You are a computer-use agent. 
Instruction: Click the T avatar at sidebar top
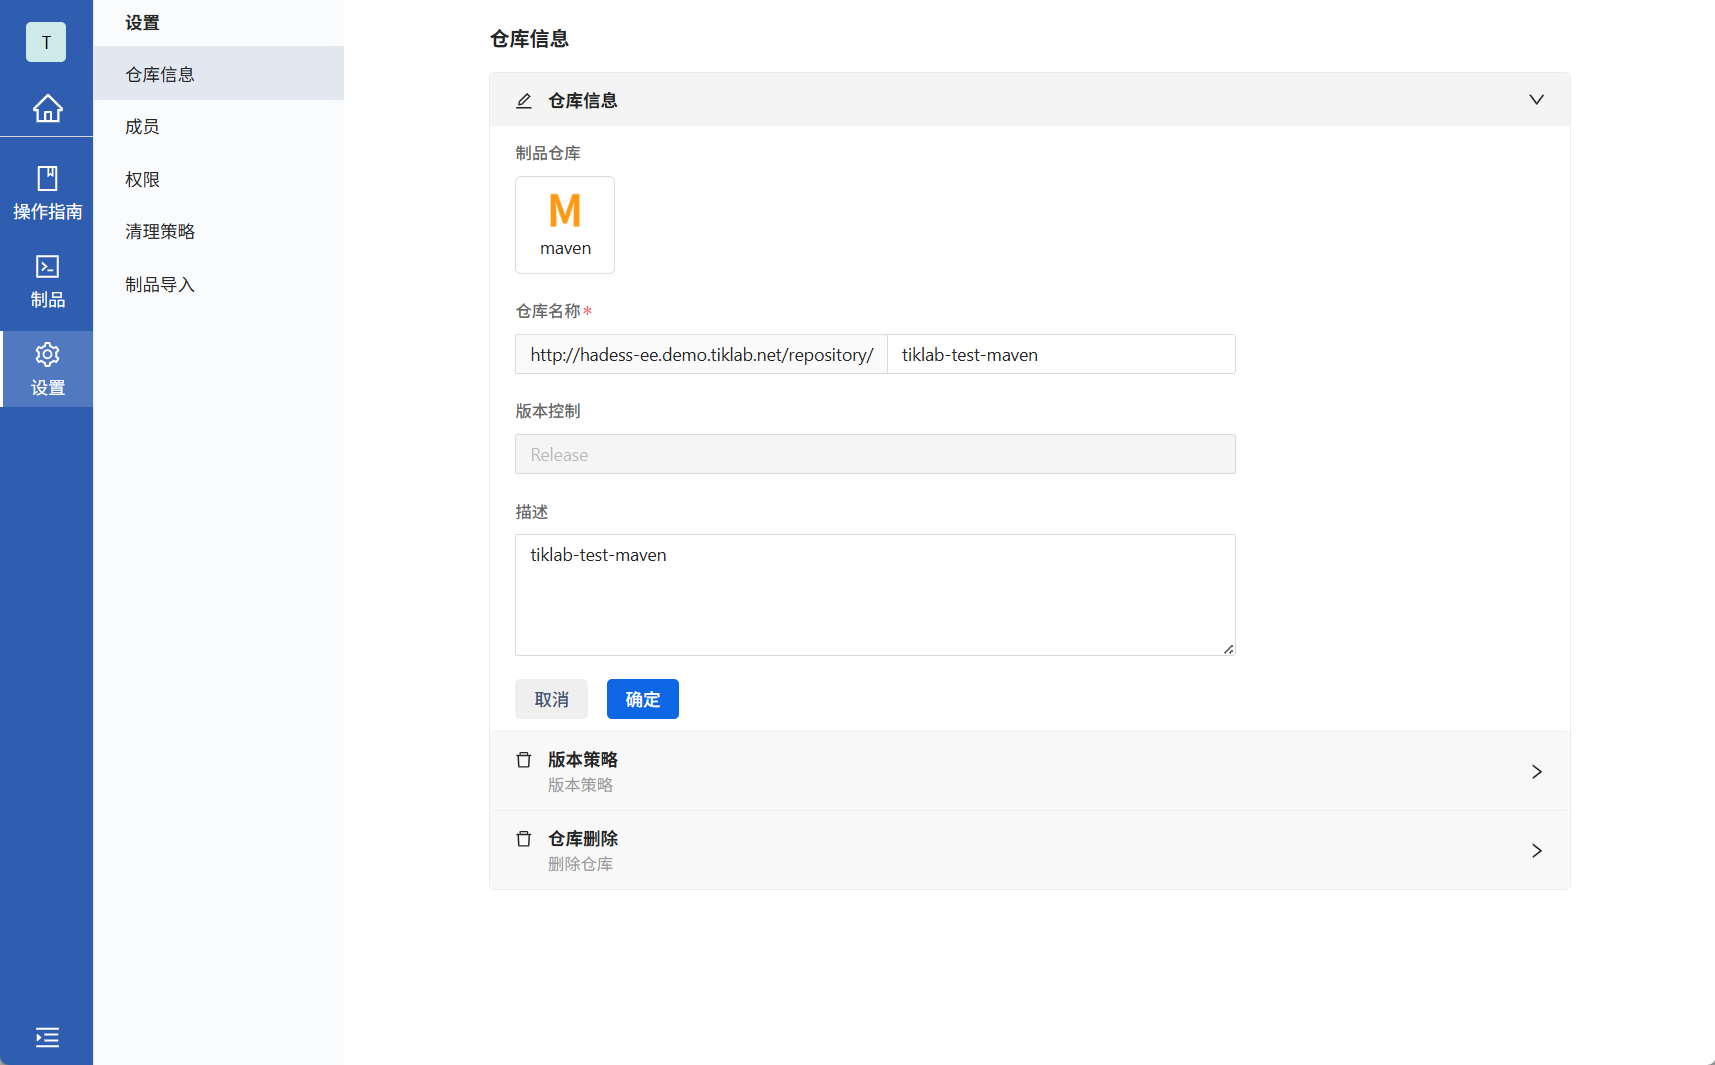tap(45, 42)
